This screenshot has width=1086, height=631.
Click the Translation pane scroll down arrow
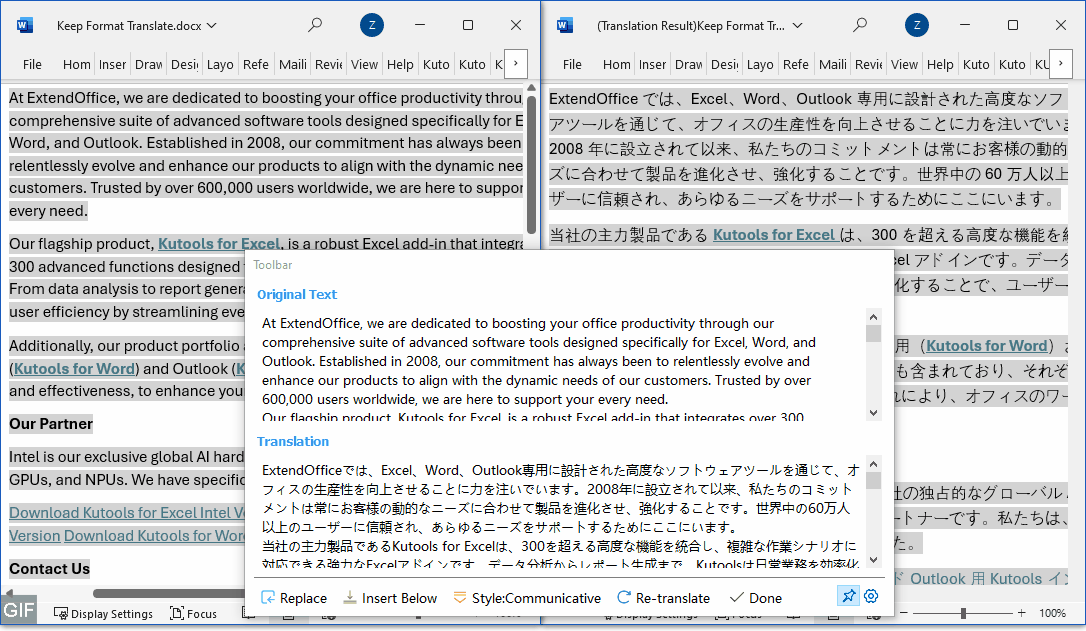tap(873, 560)
